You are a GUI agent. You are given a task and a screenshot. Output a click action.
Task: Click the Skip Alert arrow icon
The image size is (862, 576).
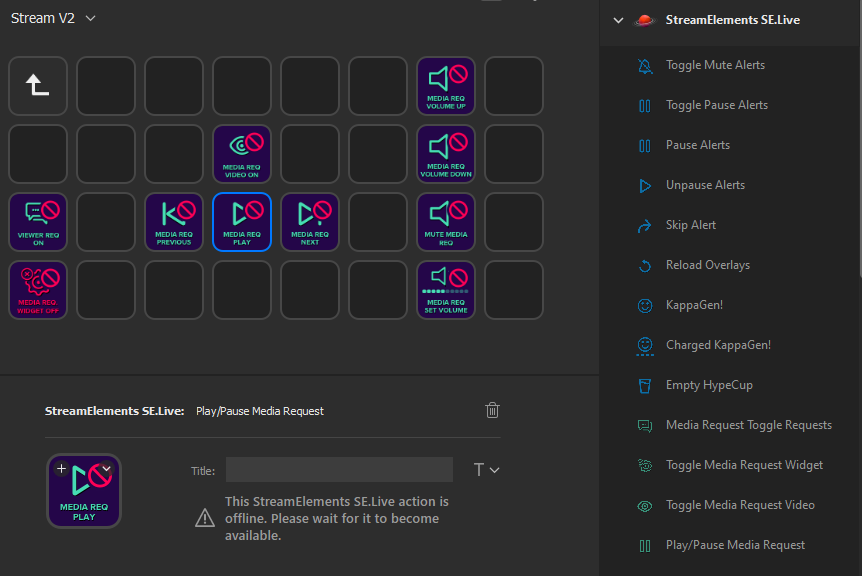tap(645, 225)
